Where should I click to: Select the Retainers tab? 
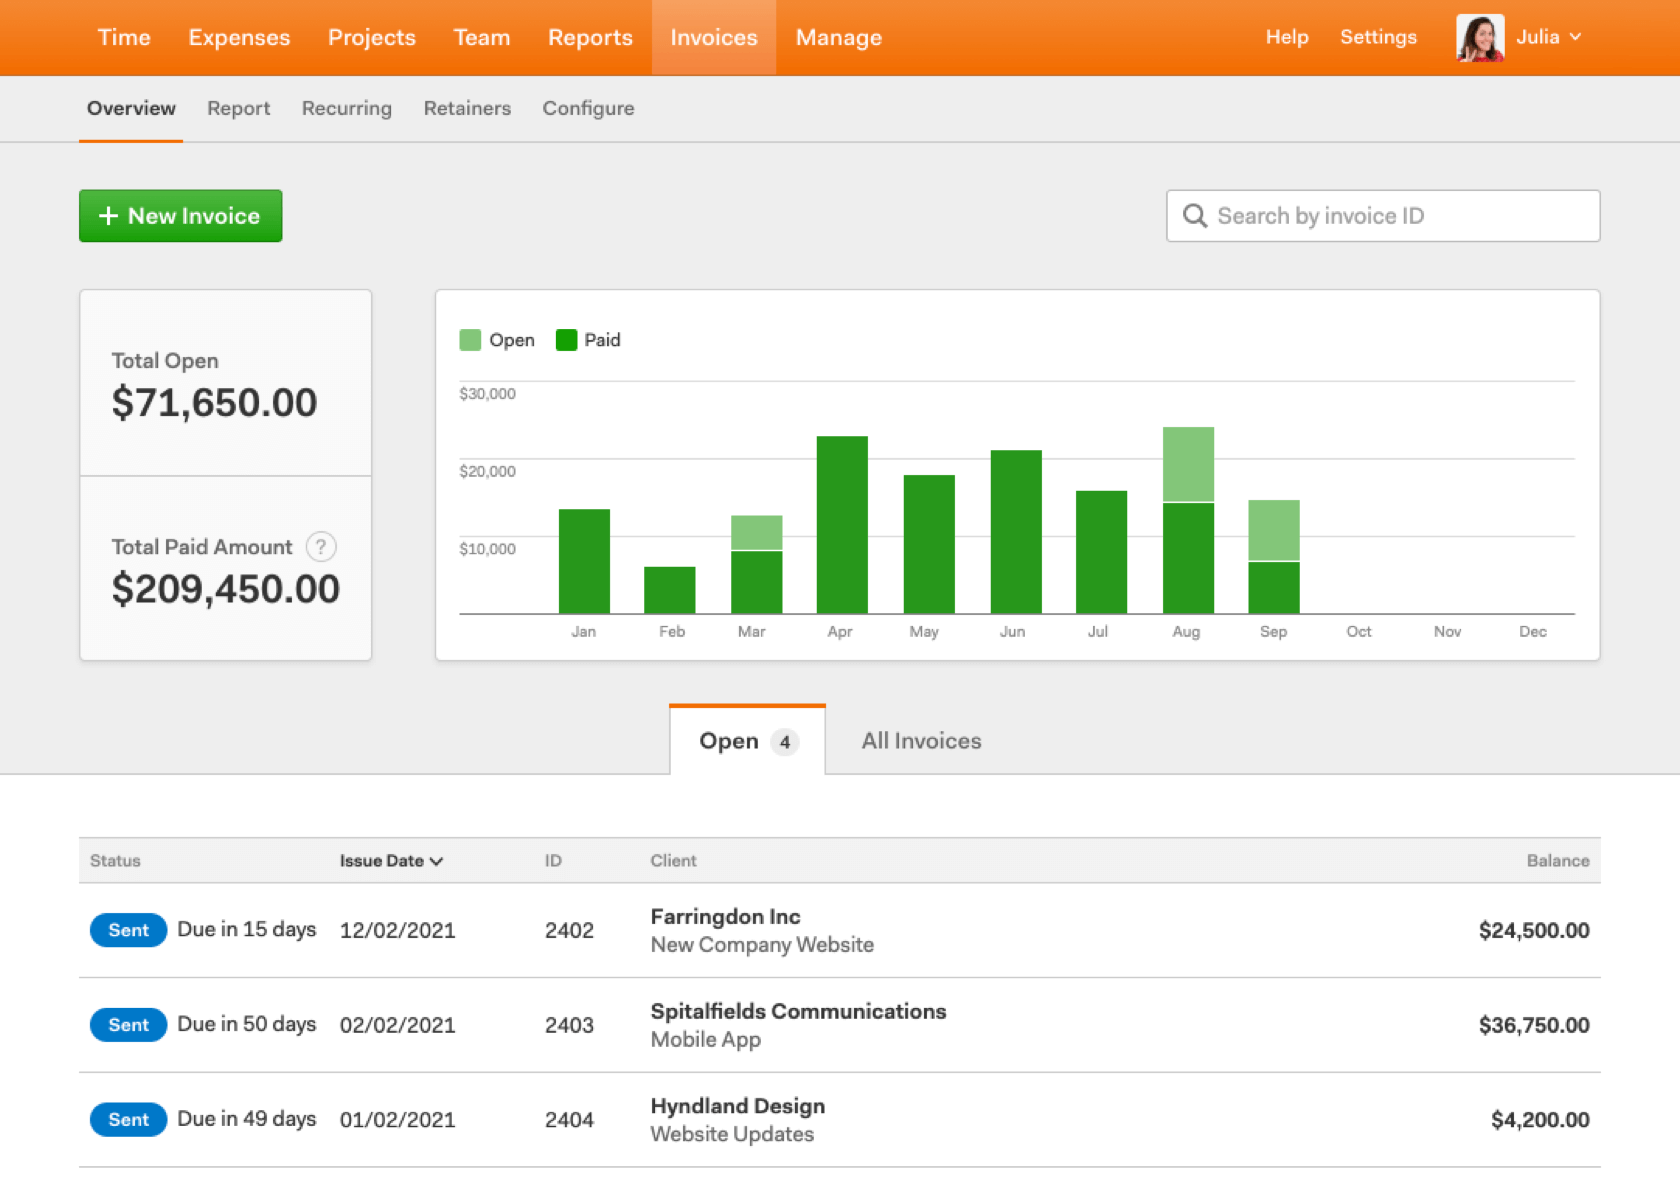(467, 108)
